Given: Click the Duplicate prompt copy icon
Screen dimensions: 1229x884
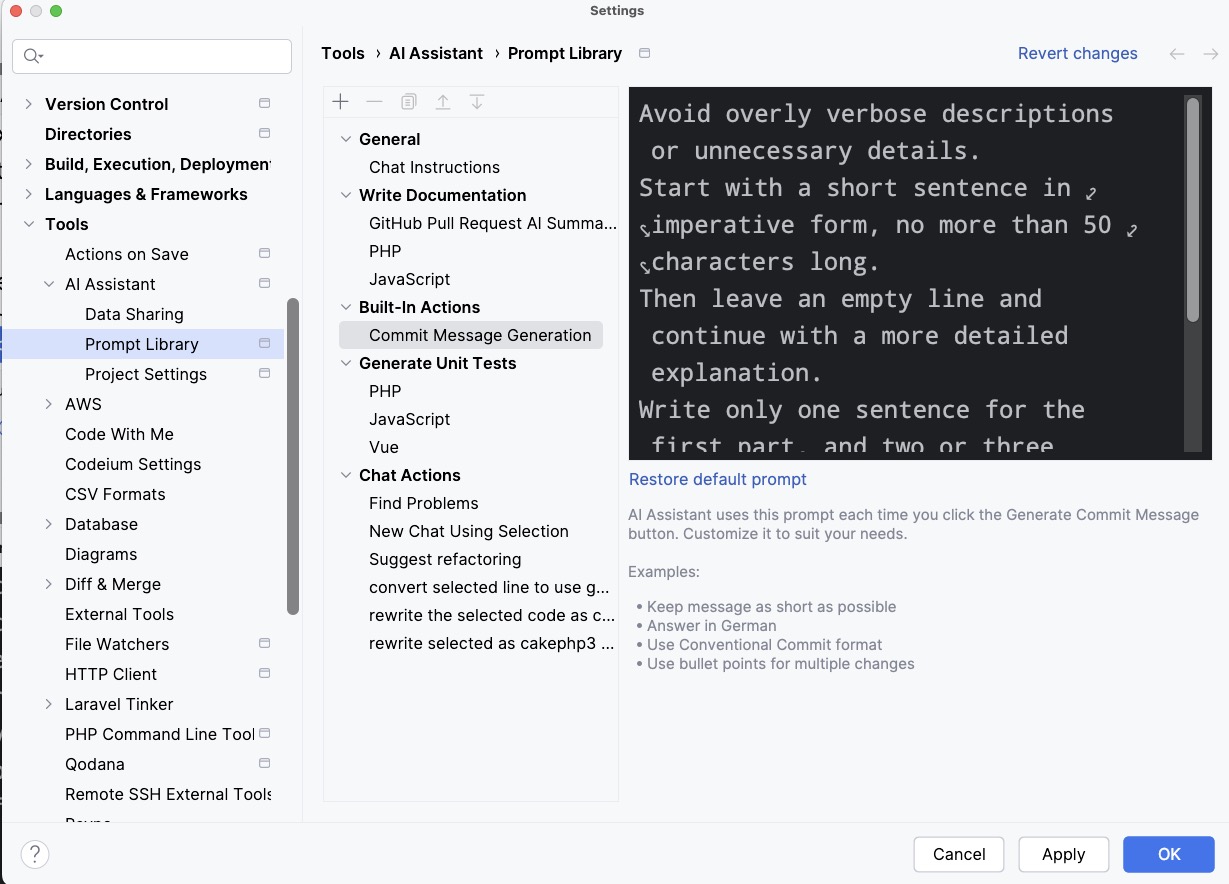Looking at the screenshot, I should [408, 102].
